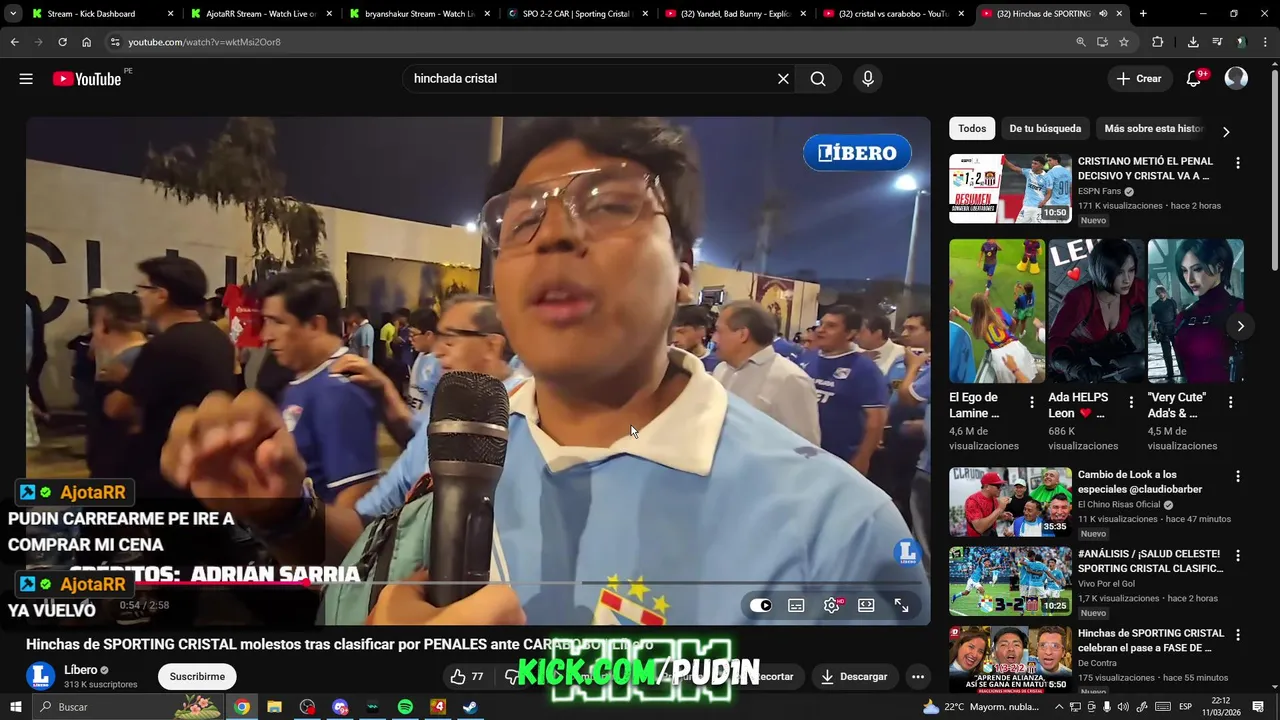Like the video with thumbs up
The height and width of the screenshot is (720, 1280).
pos(466,677)
